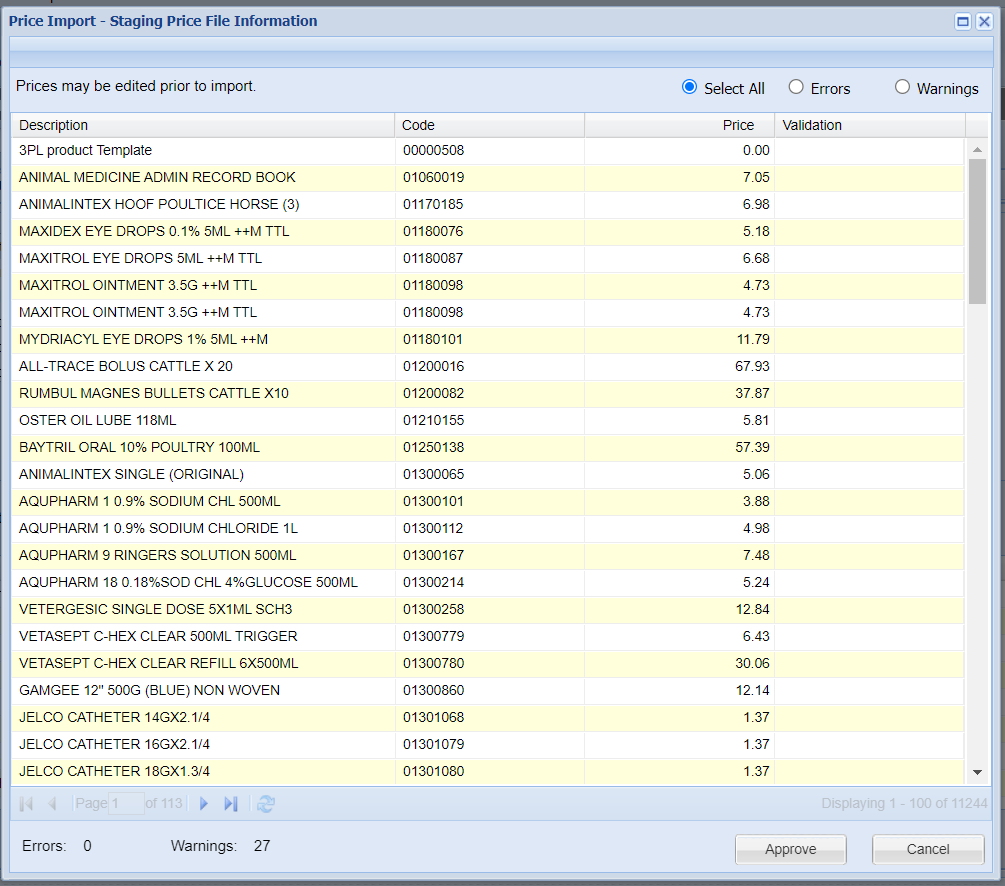Sort by Description column header

[203, 125]
